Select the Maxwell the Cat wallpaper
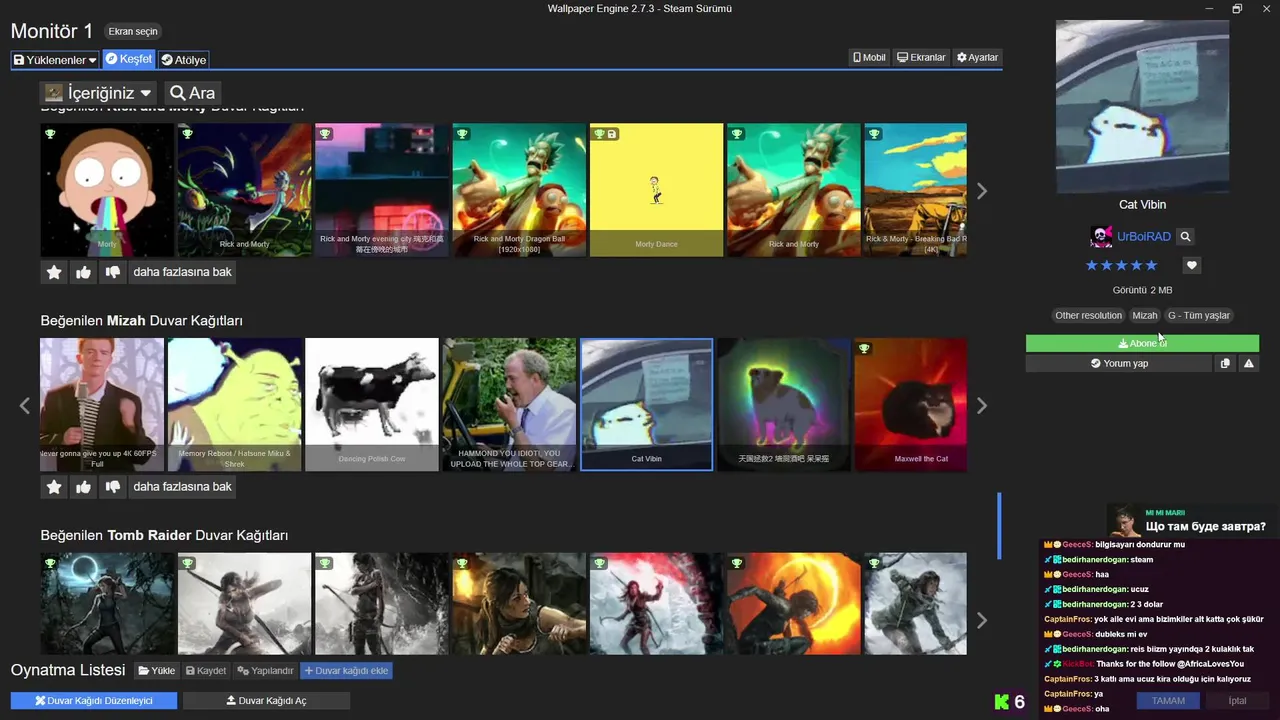This screenshot has width=1280, height=720. click(x=910, y=404)
